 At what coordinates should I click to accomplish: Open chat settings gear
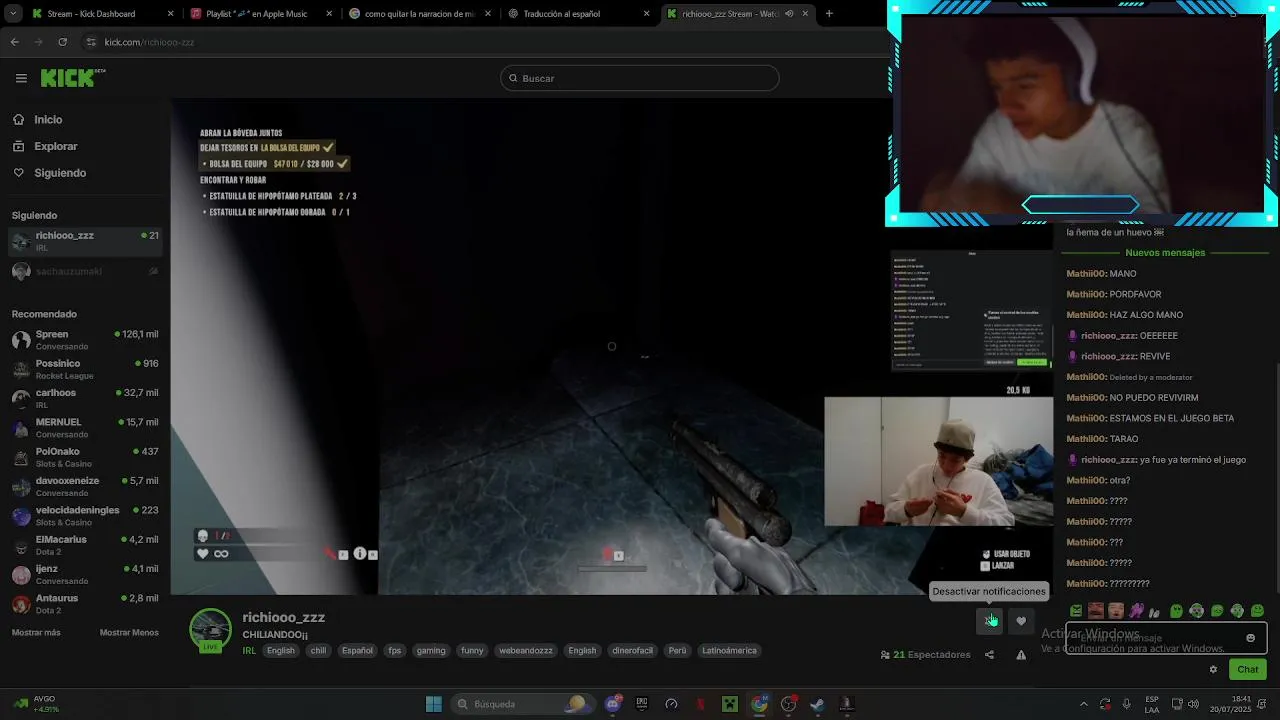pos(1213,670)
